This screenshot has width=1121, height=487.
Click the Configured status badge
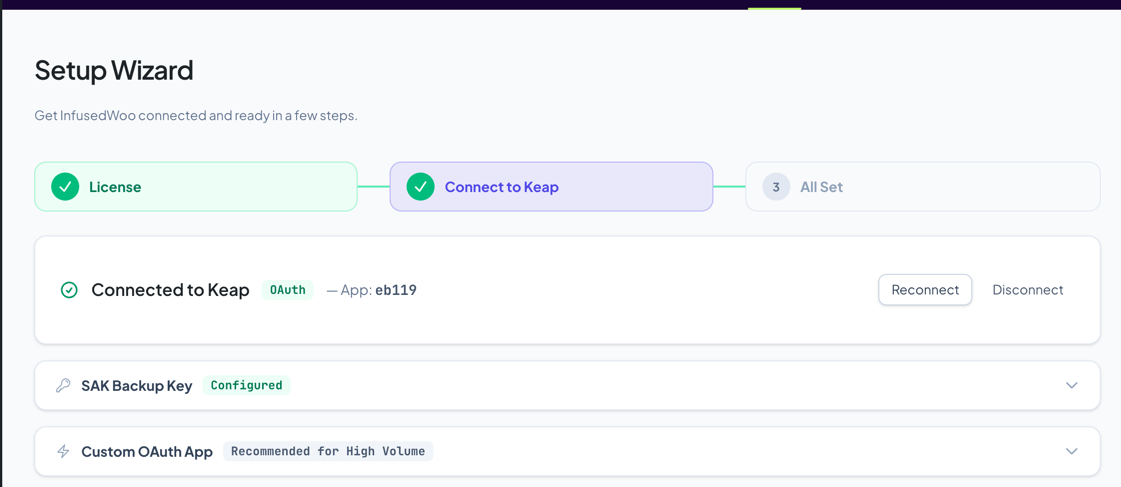pyautogui.click(x=247, y=385)
